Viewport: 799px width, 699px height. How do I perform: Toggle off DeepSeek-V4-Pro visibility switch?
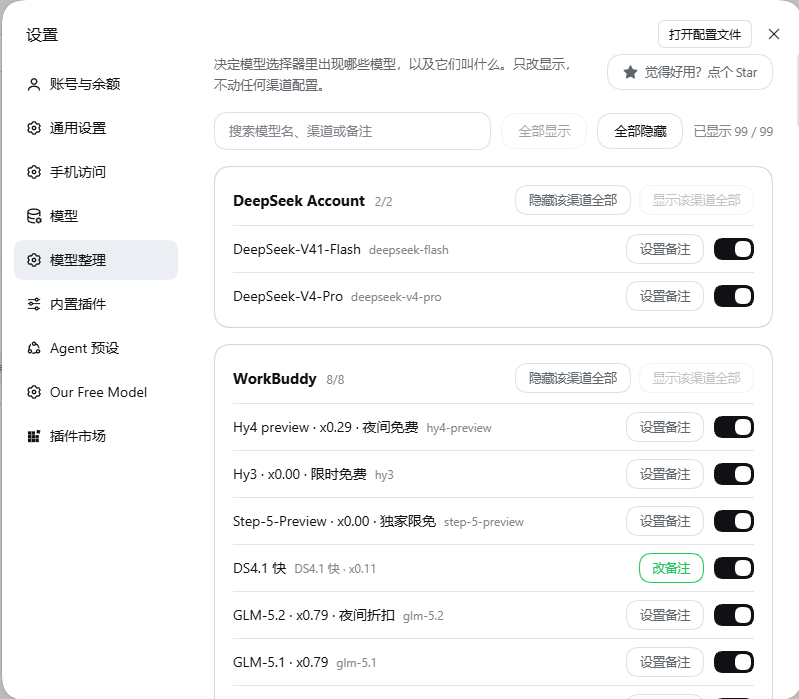733,296
